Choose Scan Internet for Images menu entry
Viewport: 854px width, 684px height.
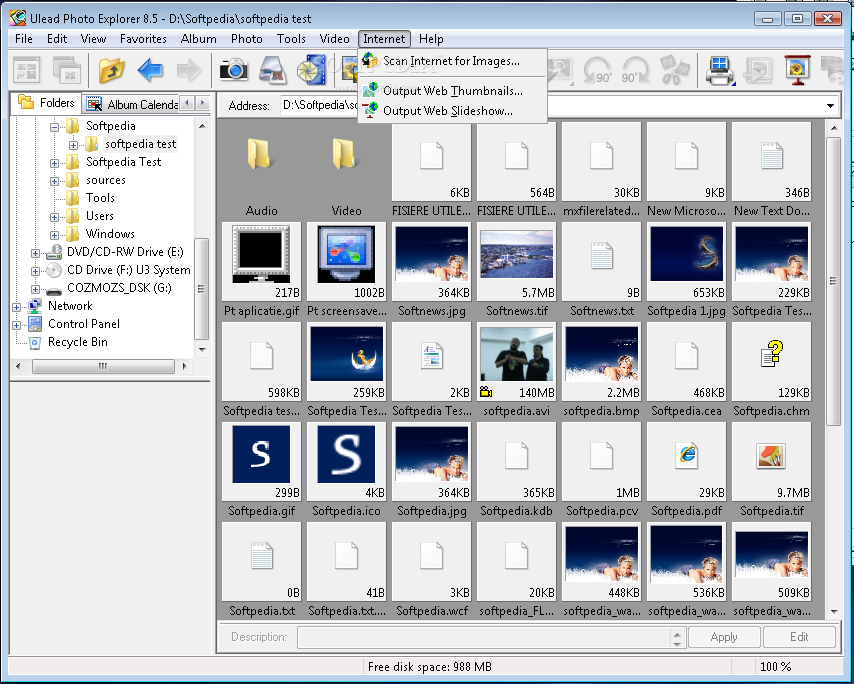(453, 60)
